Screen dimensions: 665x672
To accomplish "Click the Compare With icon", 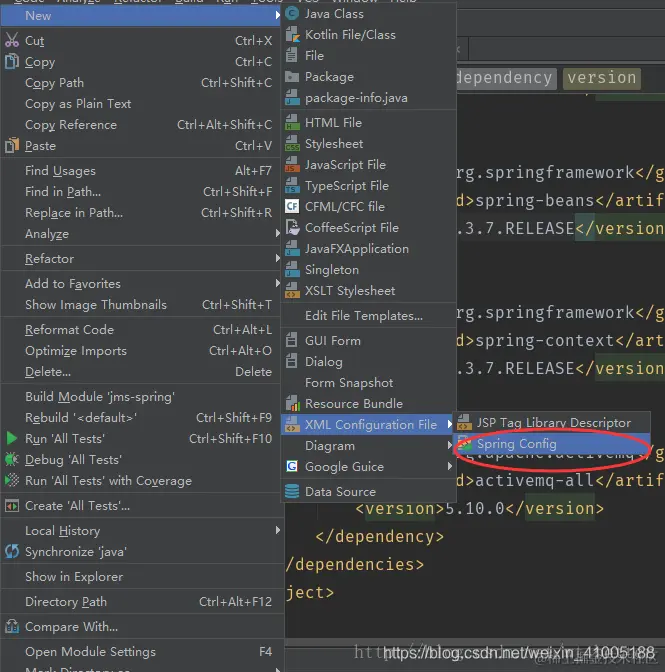I will click(12, 627).
